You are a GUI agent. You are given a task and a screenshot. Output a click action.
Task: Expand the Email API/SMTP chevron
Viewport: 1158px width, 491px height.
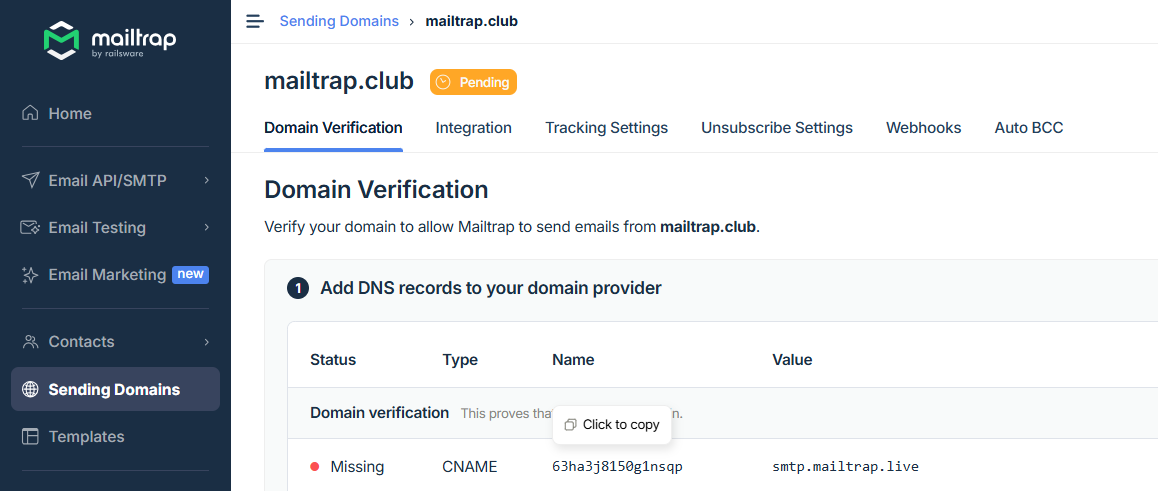pos(207,181)
